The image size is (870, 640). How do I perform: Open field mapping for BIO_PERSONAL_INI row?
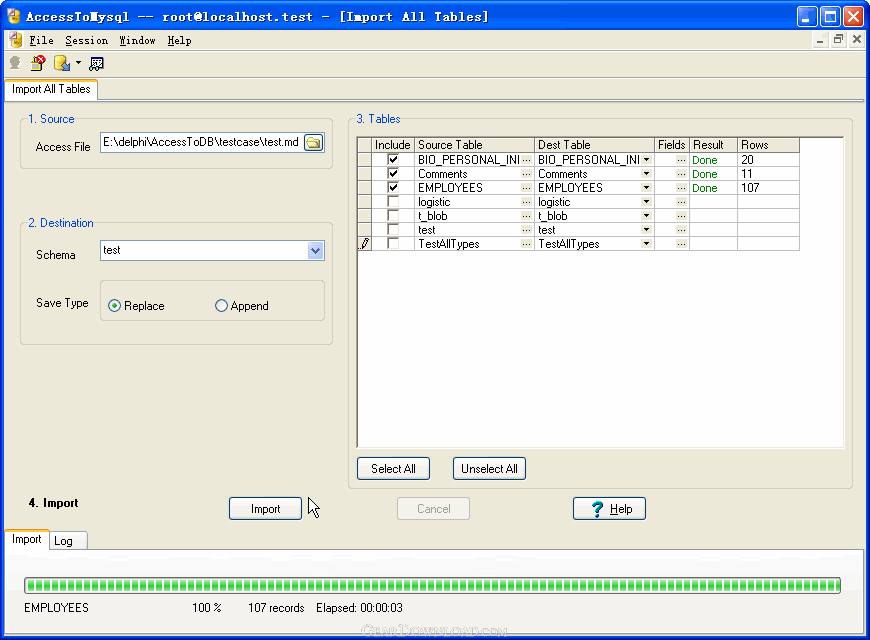coord(681,160)
